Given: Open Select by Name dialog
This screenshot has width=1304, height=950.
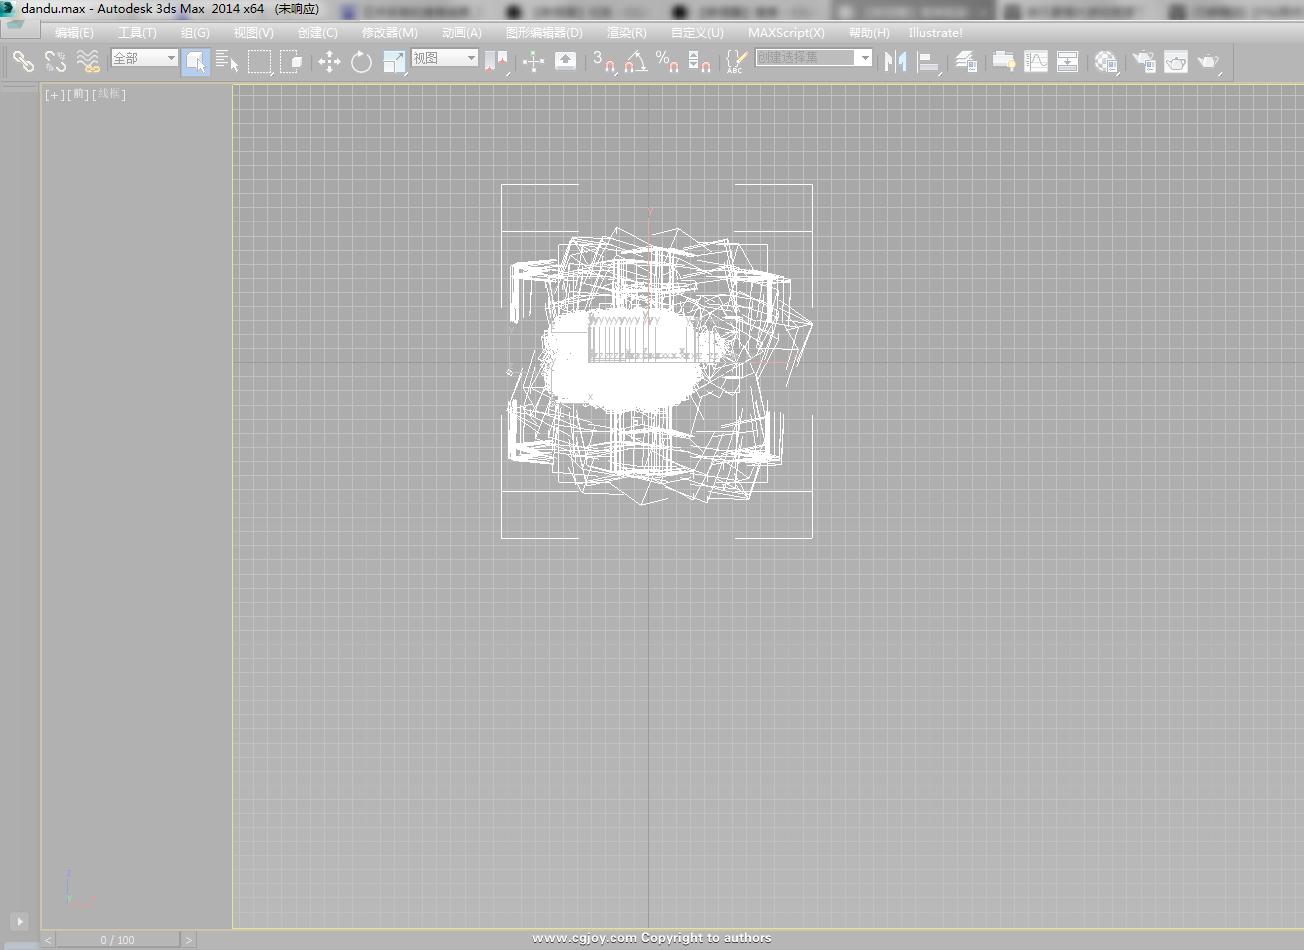Looking at the screenshot, I should click(228, 62).
